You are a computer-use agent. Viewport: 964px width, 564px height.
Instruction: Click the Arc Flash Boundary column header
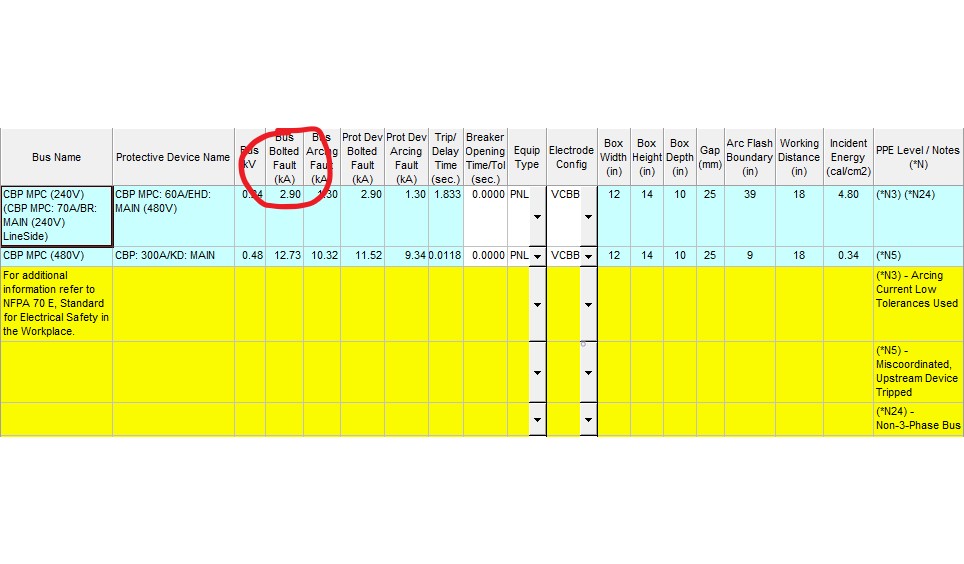point(749,157)
